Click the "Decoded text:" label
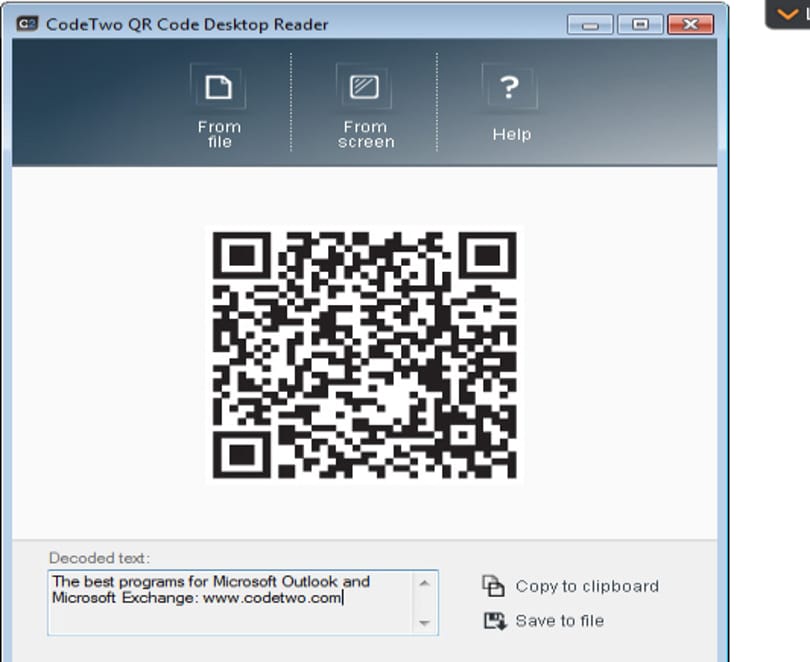The height and width of the screenshot is (662, 810). point(99,558)
